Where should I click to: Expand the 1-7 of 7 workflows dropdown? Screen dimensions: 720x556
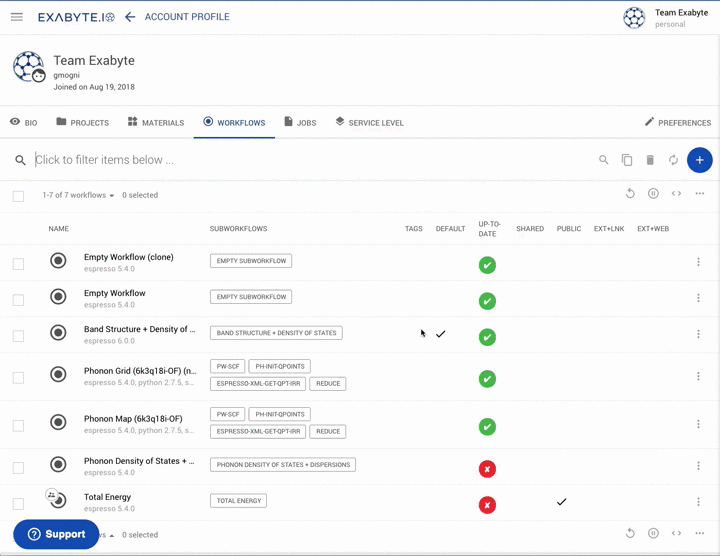[x=78, y=196]
